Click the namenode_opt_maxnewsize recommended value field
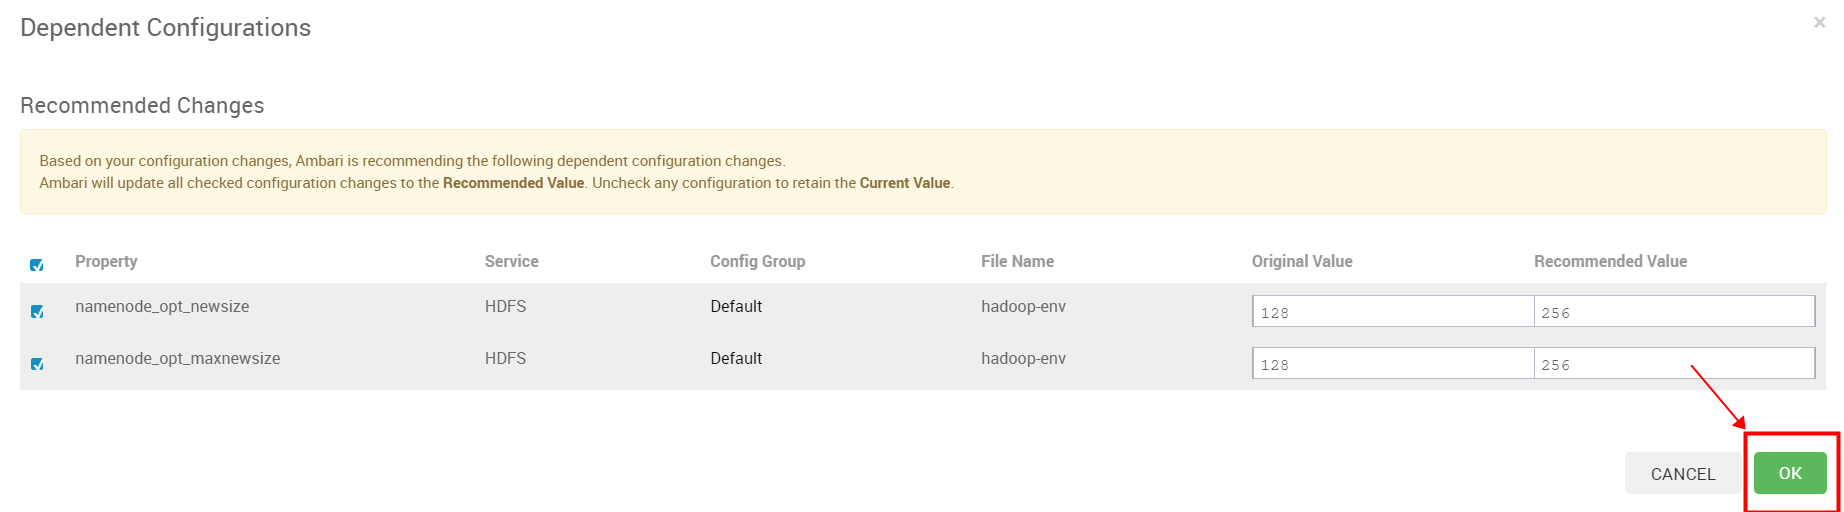The height and width of the screenshot is (512, 1844). (1675, 363)
